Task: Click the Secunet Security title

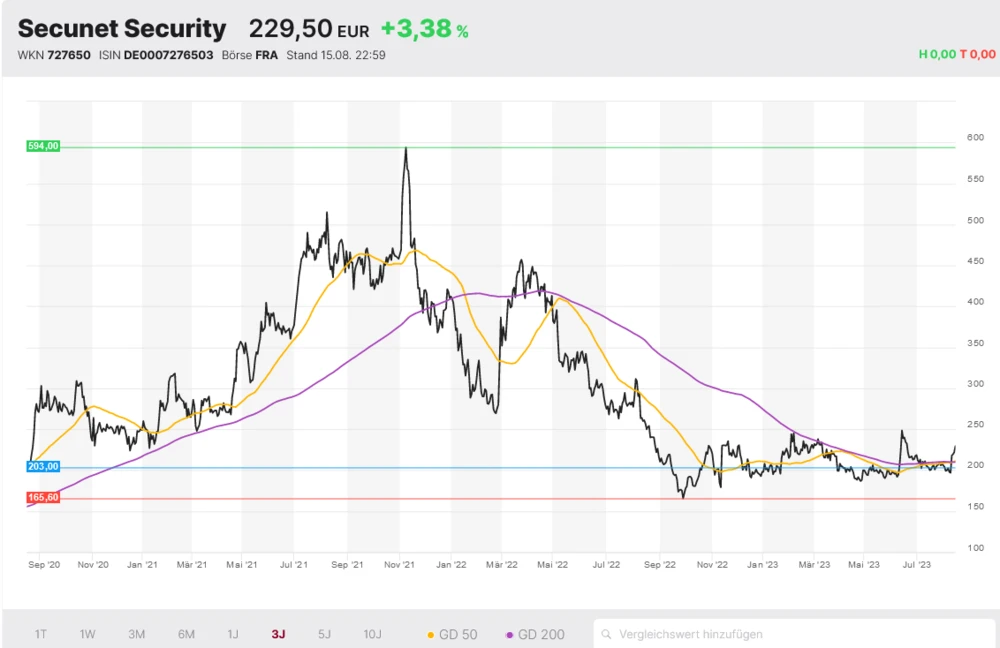Action: click(x=122, y=29)
